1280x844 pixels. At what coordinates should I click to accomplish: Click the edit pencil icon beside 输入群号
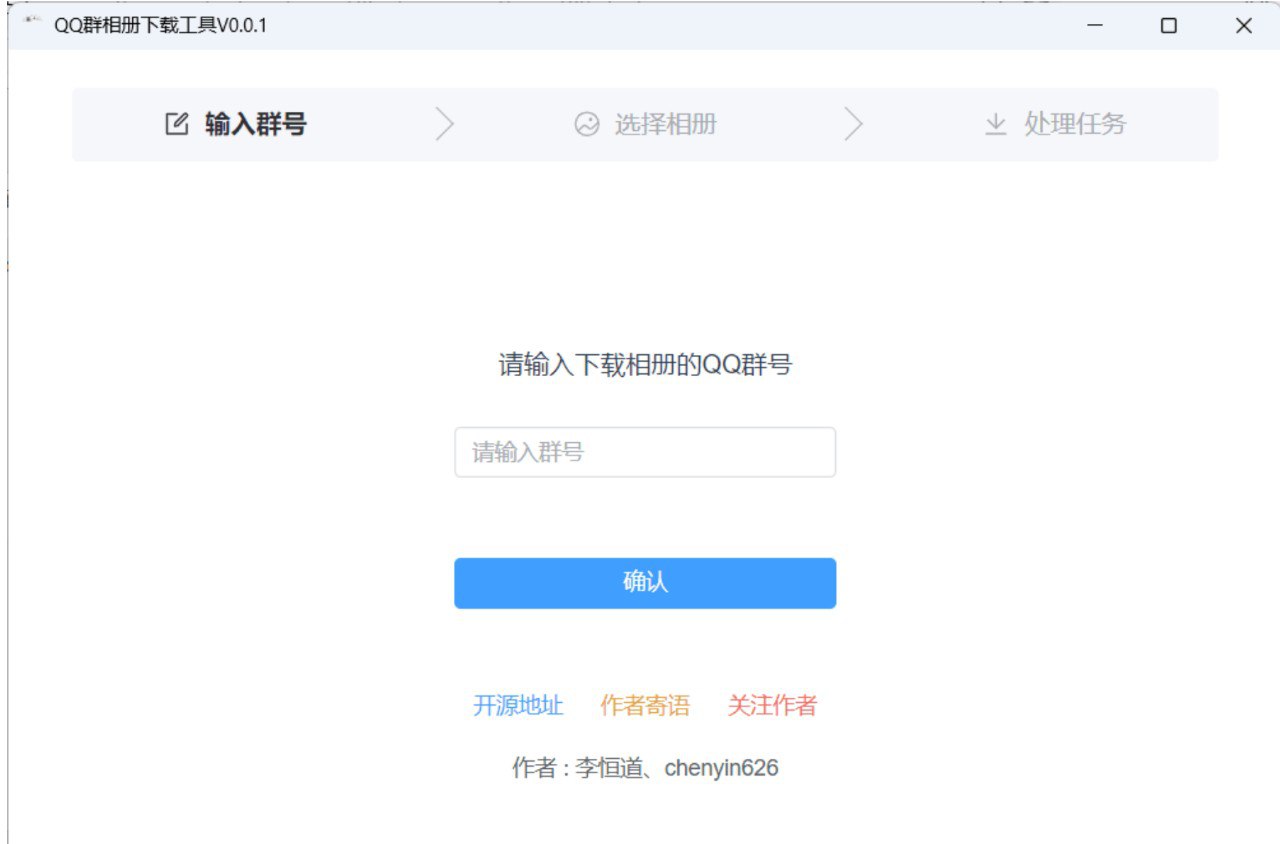click(x=176, y=125)
